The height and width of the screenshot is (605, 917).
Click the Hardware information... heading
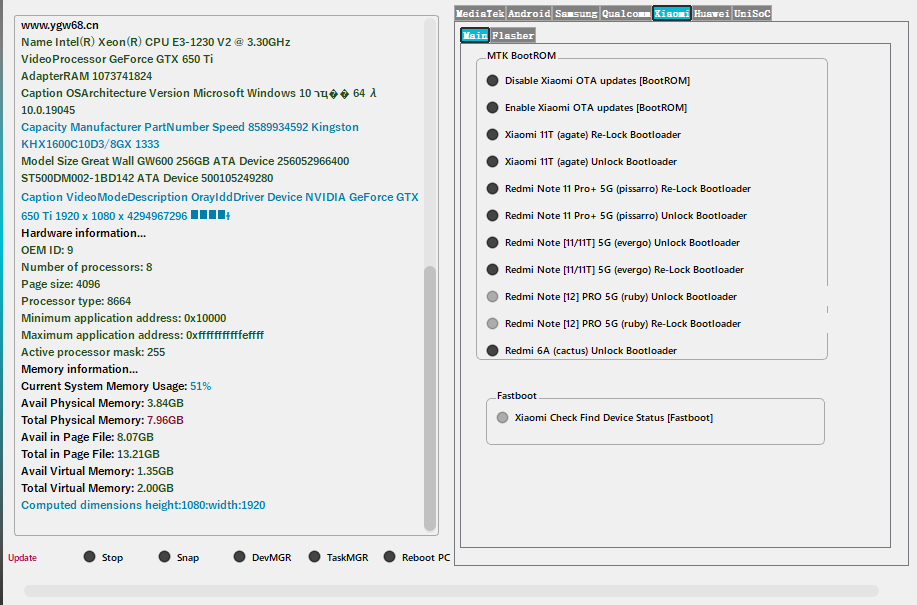tap(84, 233)
